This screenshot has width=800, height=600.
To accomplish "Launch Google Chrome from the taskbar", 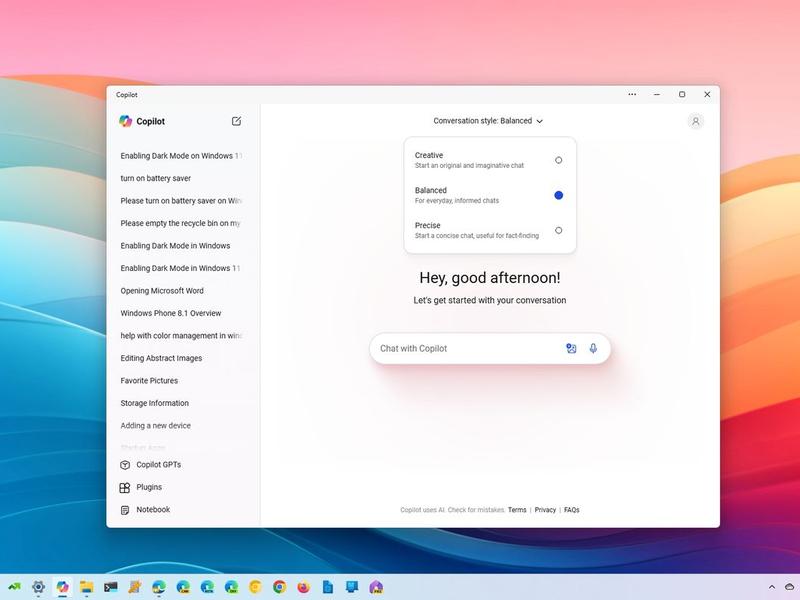I will pyautogui.click(x=280, y=587).
